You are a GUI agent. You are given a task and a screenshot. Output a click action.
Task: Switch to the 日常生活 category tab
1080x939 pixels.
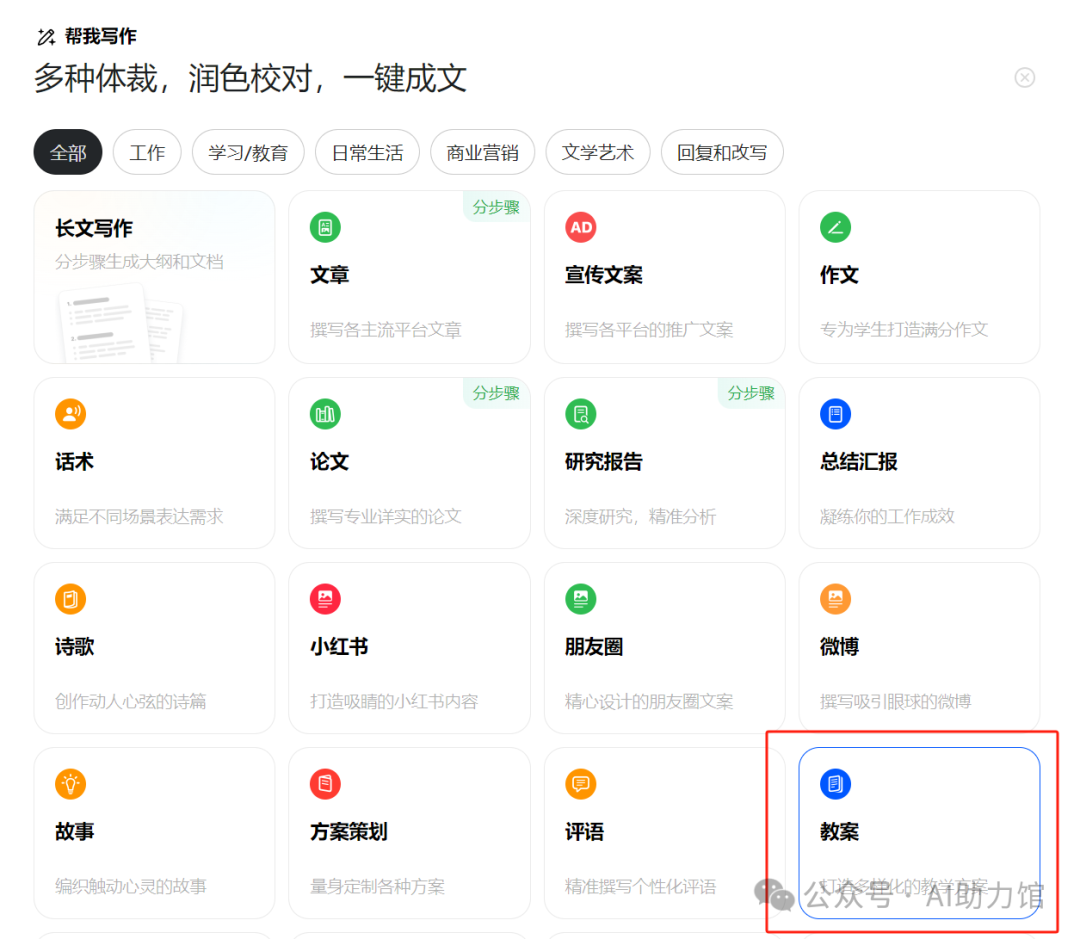(x=367, y=152)
